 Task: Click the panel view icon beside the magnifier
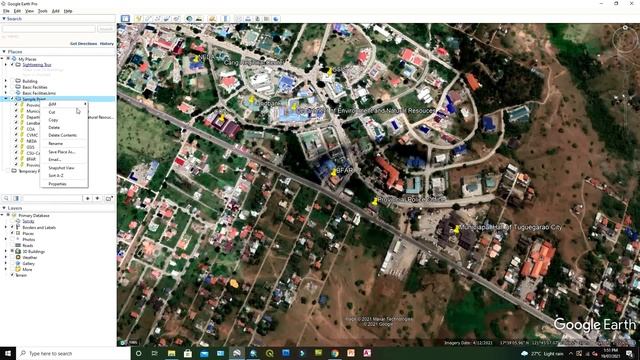tap(16, 198)
